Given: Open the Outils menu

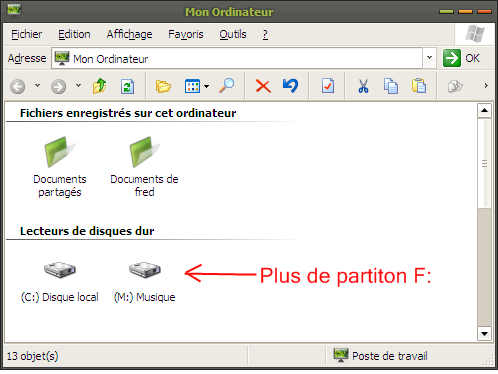Looking at the screenshot, I should (x=233, y=34).
